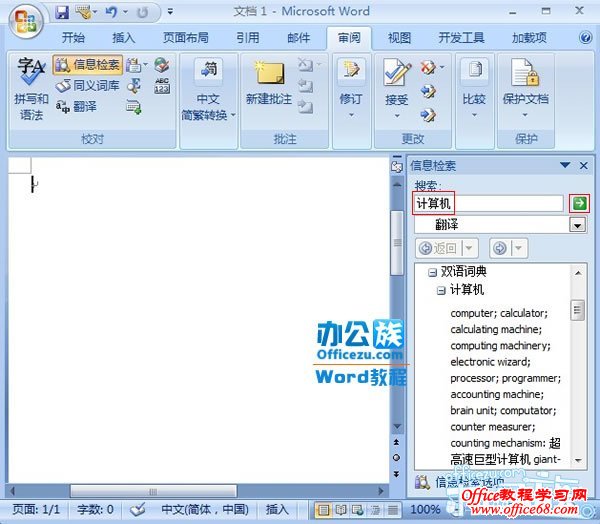
Task: Click the 页面: 1/1 status indicator
Action: point(36,509)
